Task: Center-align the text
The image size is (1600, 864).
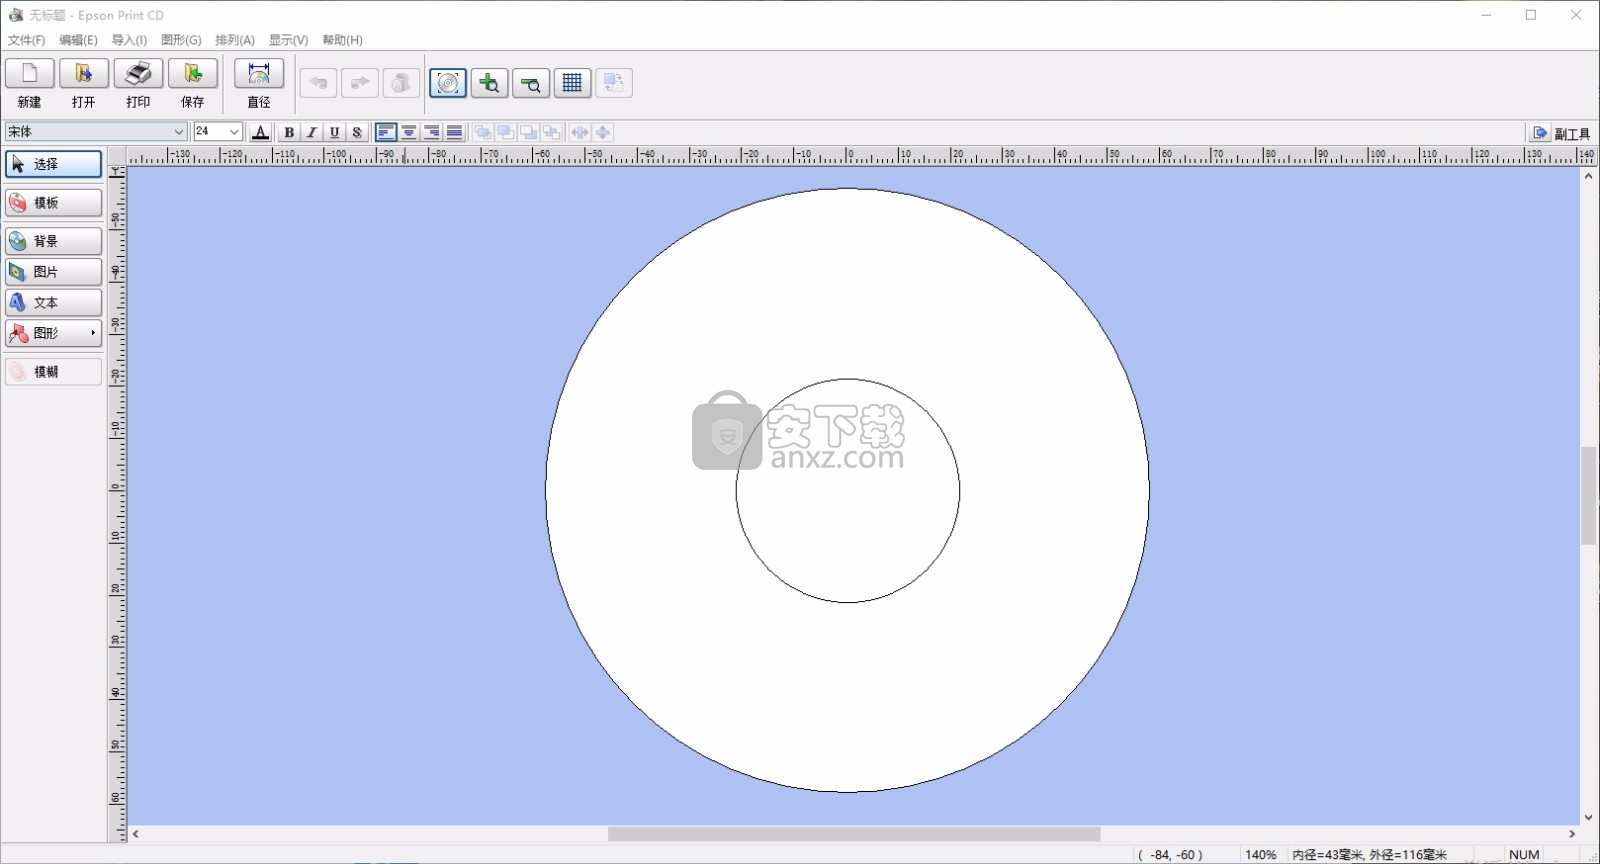Action: pos(409,132)
